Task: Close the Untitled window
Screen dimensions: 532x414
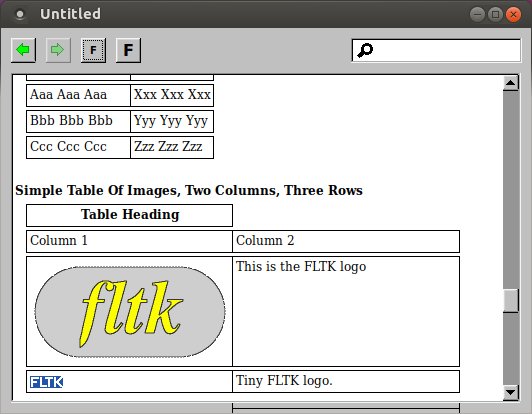Action: click(x=513, y=15)
